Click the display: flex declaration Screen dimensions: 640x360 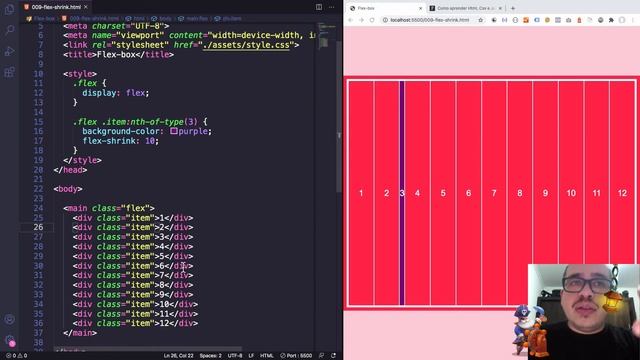tap(116, 93)
